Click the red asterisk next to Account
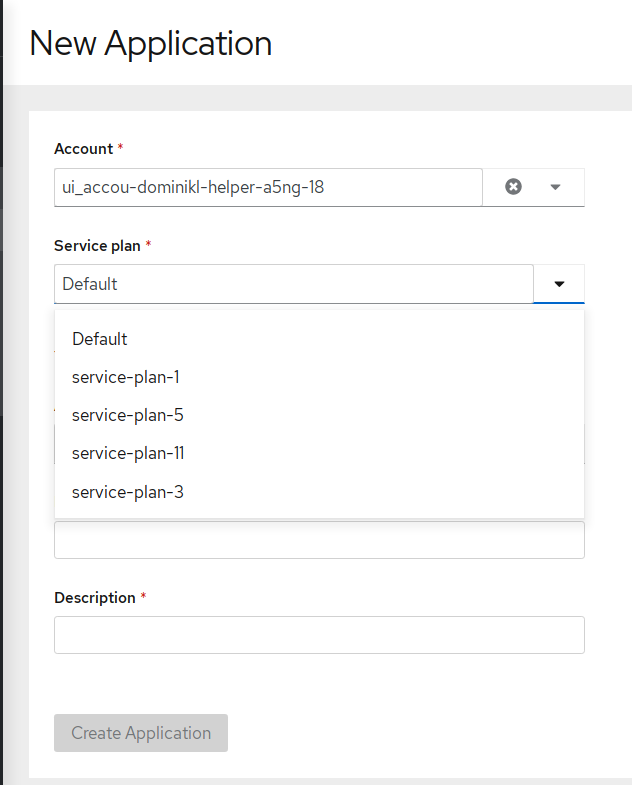Screen dimensions: 632x785 pyautogui.click(x=121, y=148)
